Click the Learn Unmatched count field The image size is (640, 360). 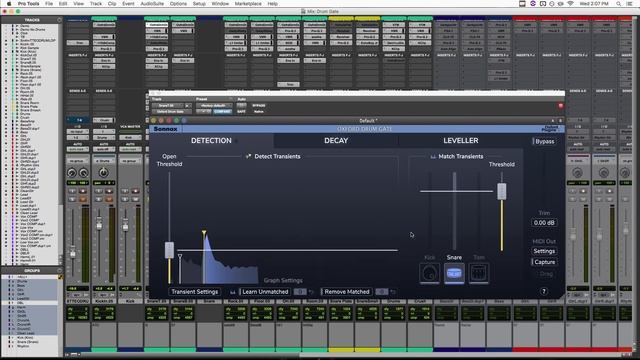pyautogui.click(x=300, y=292)
